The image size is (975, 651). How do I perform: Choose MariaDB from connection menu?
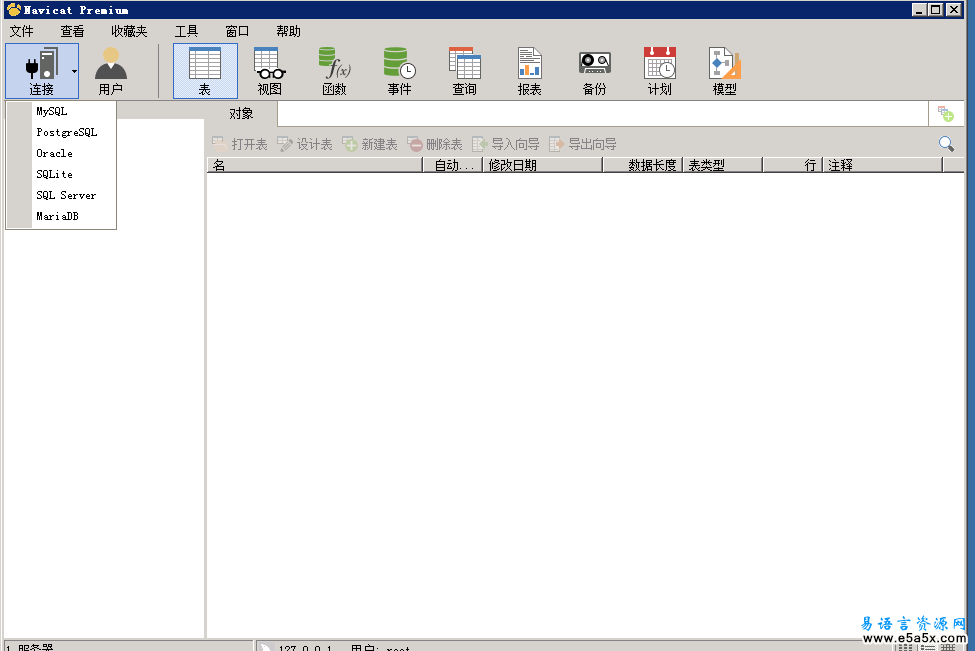tap(61, 216)
